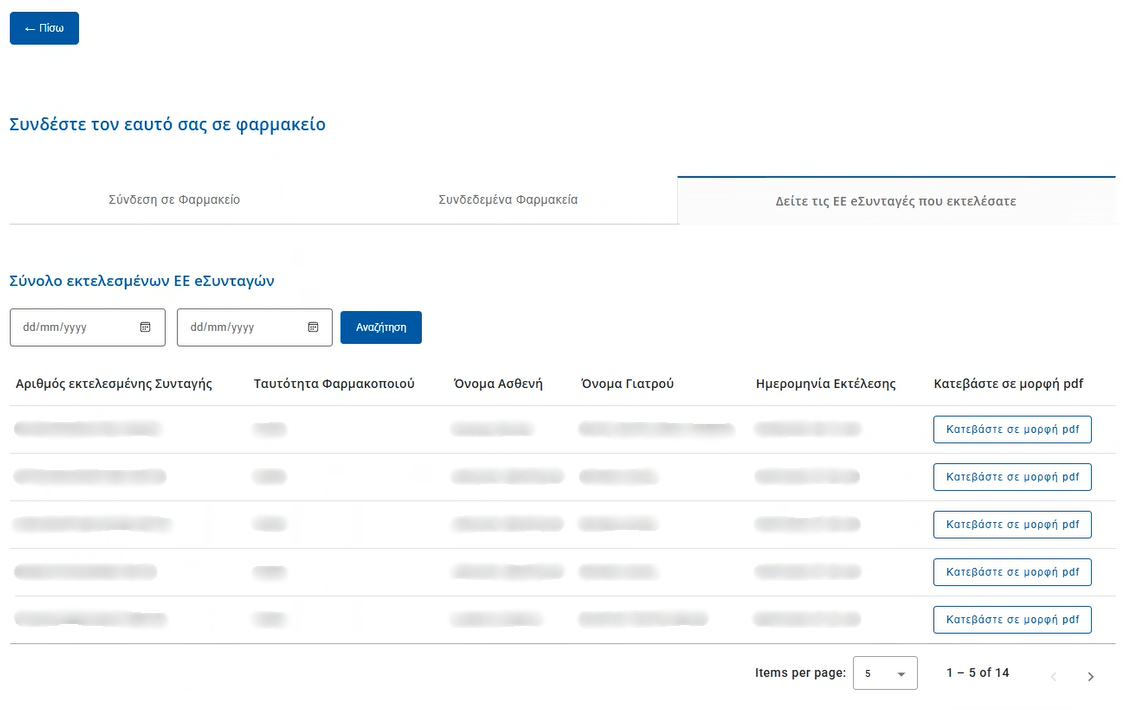Focus the second dd/mm/yyyy date input

click(238, 327)
